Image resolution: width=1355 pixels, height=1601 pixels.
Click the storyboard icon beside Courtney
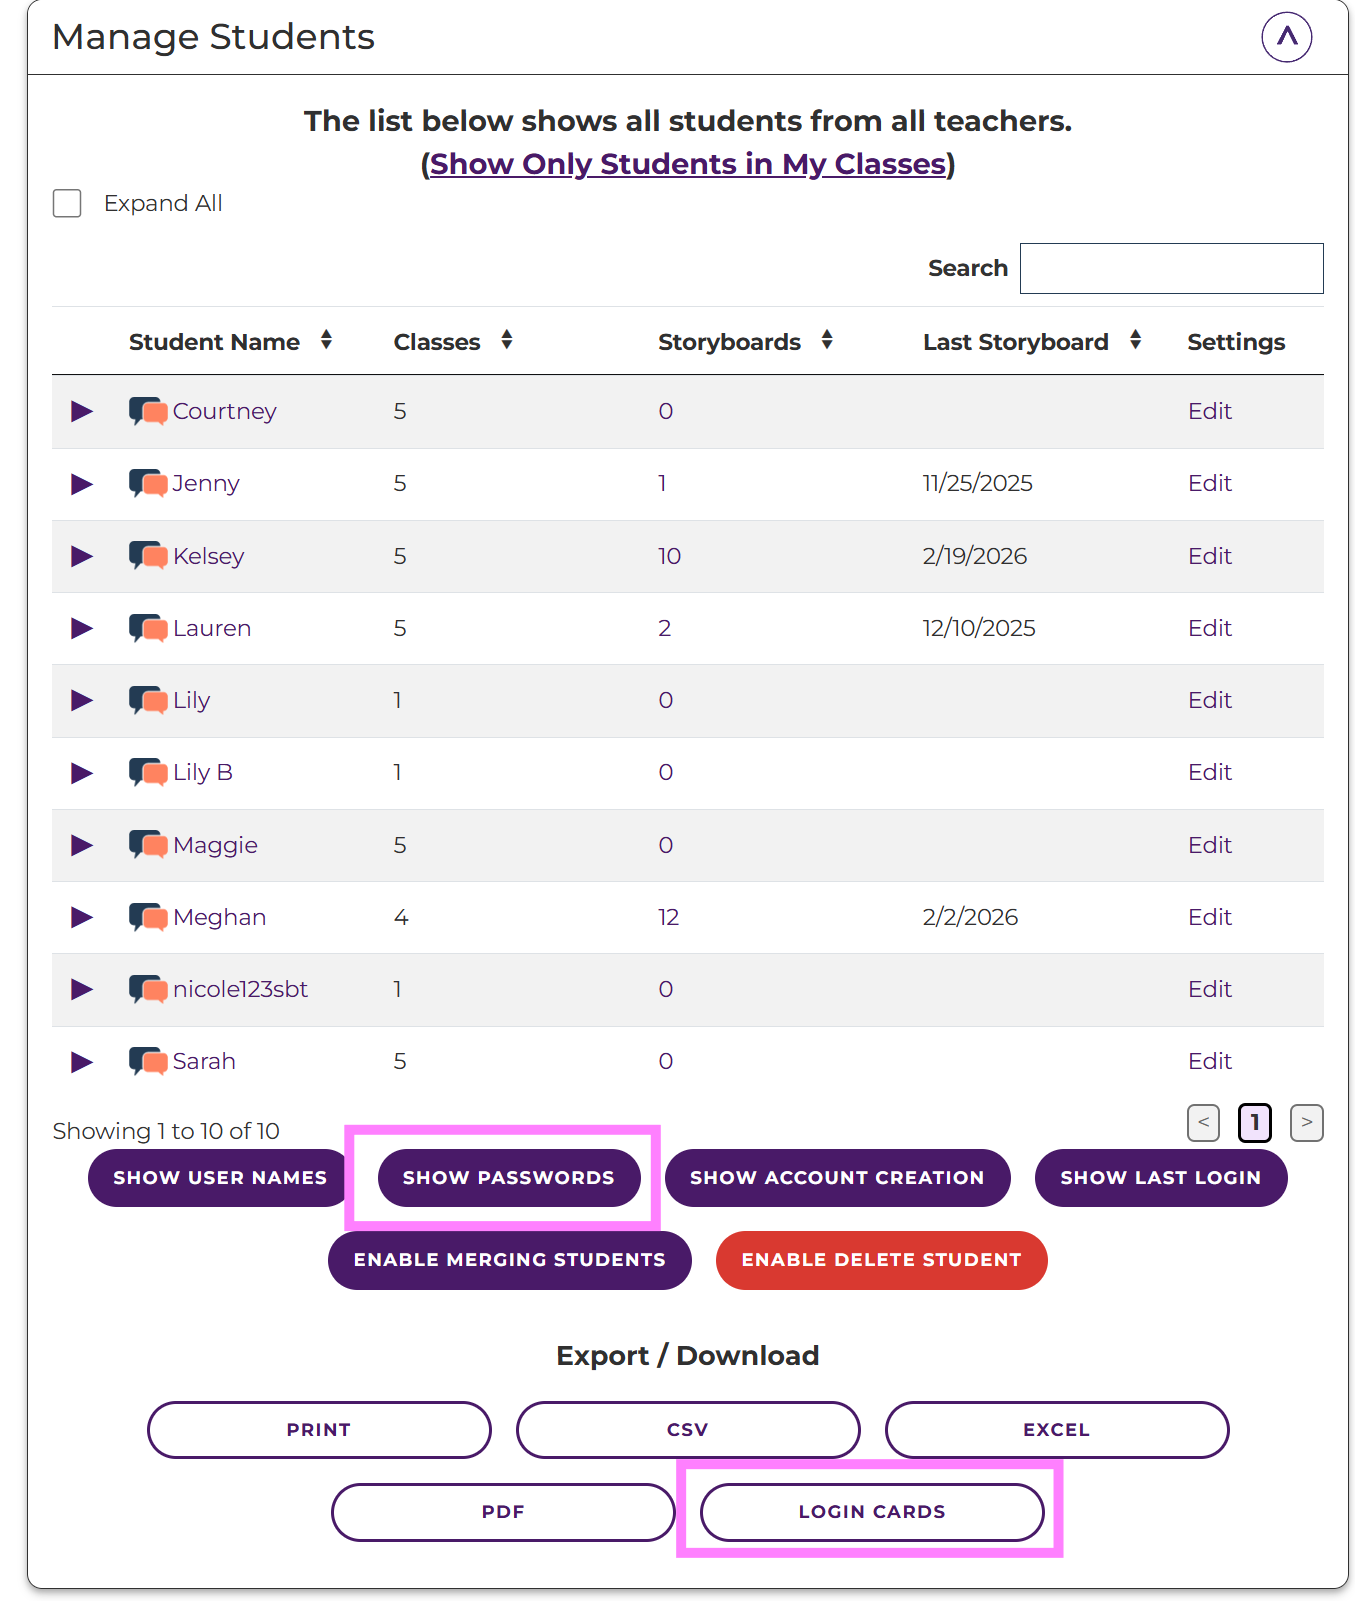[148, 411]
